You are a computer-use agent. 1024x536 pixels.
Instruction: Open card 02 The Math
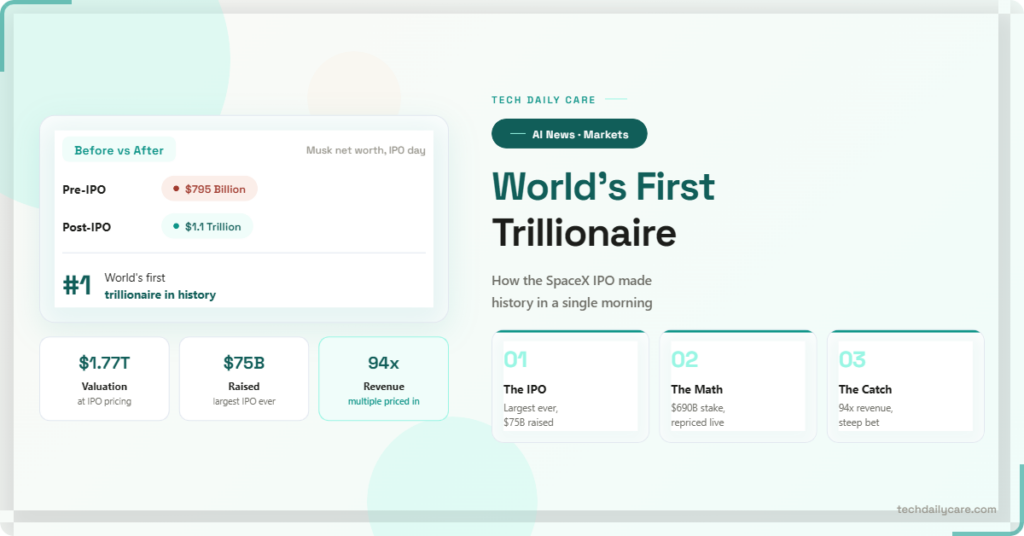(738, 386)
